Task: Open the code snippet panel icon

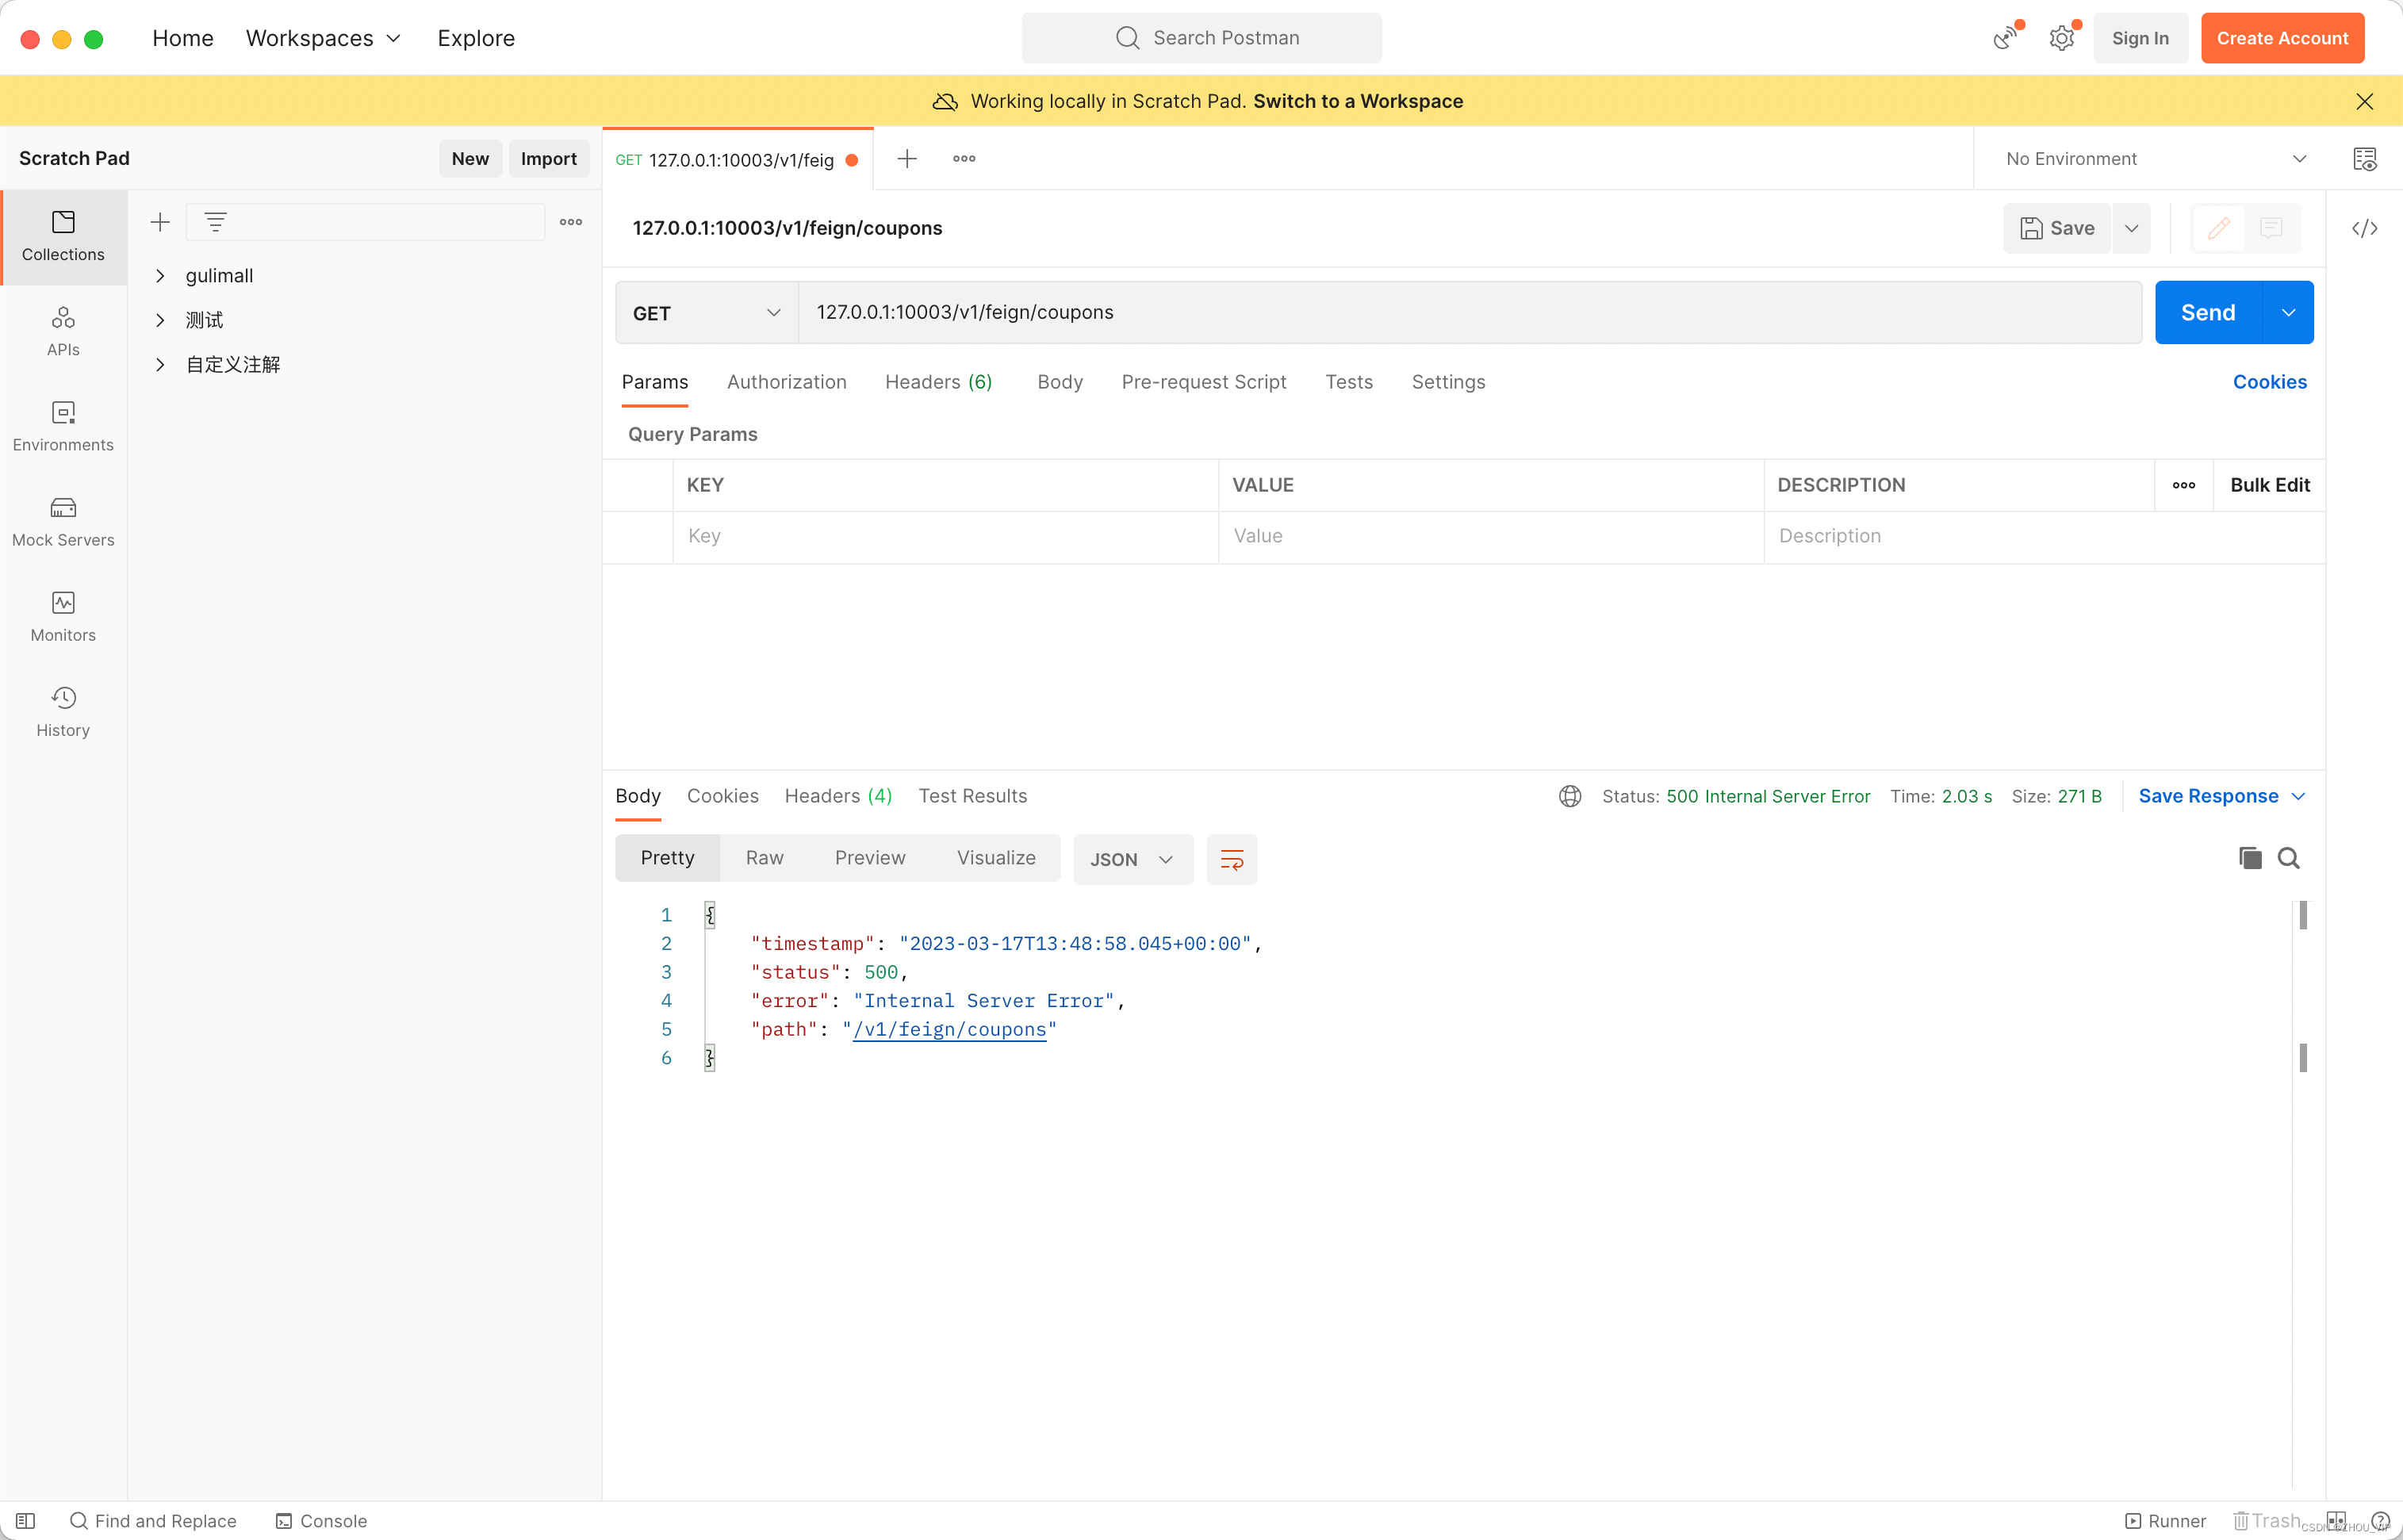Action: [2364, 228]
